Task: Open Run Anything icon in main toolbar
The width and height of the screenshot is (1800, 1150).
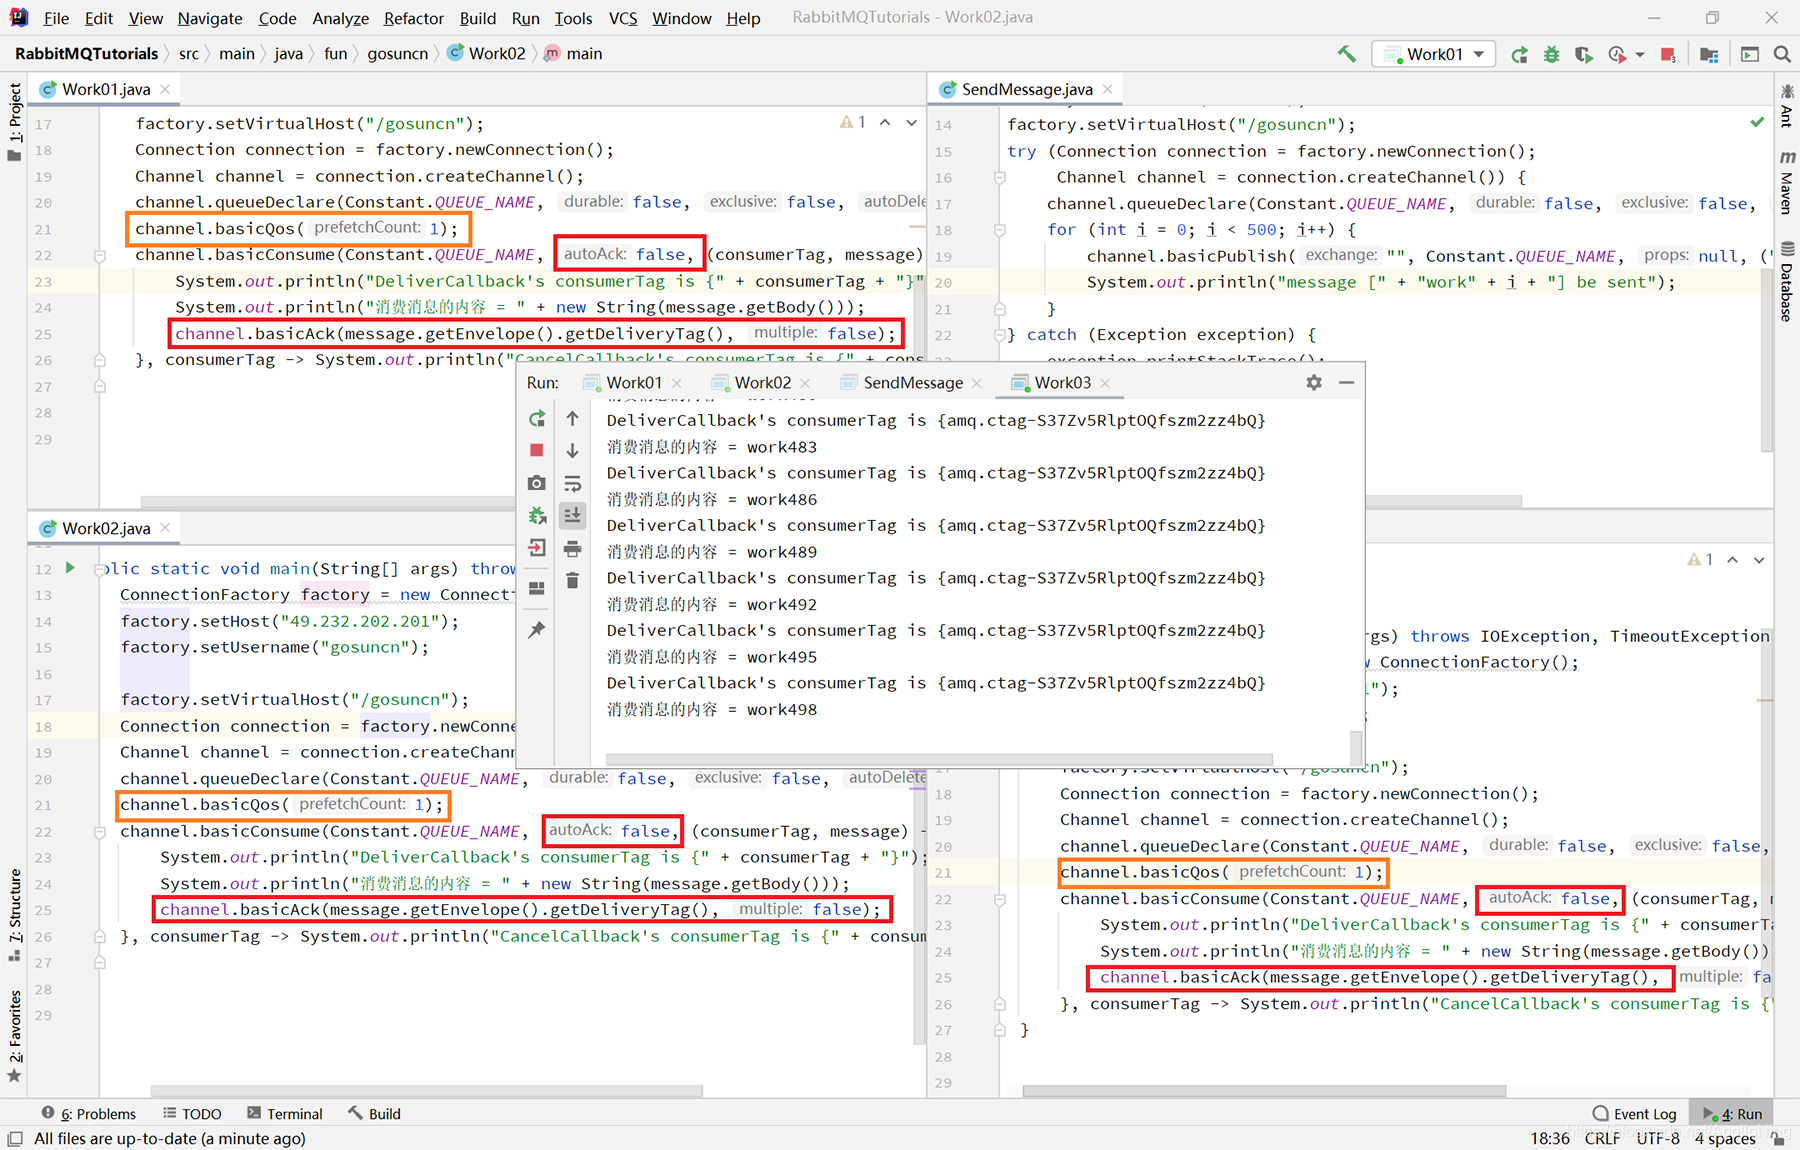Action: pos(1750,54)
